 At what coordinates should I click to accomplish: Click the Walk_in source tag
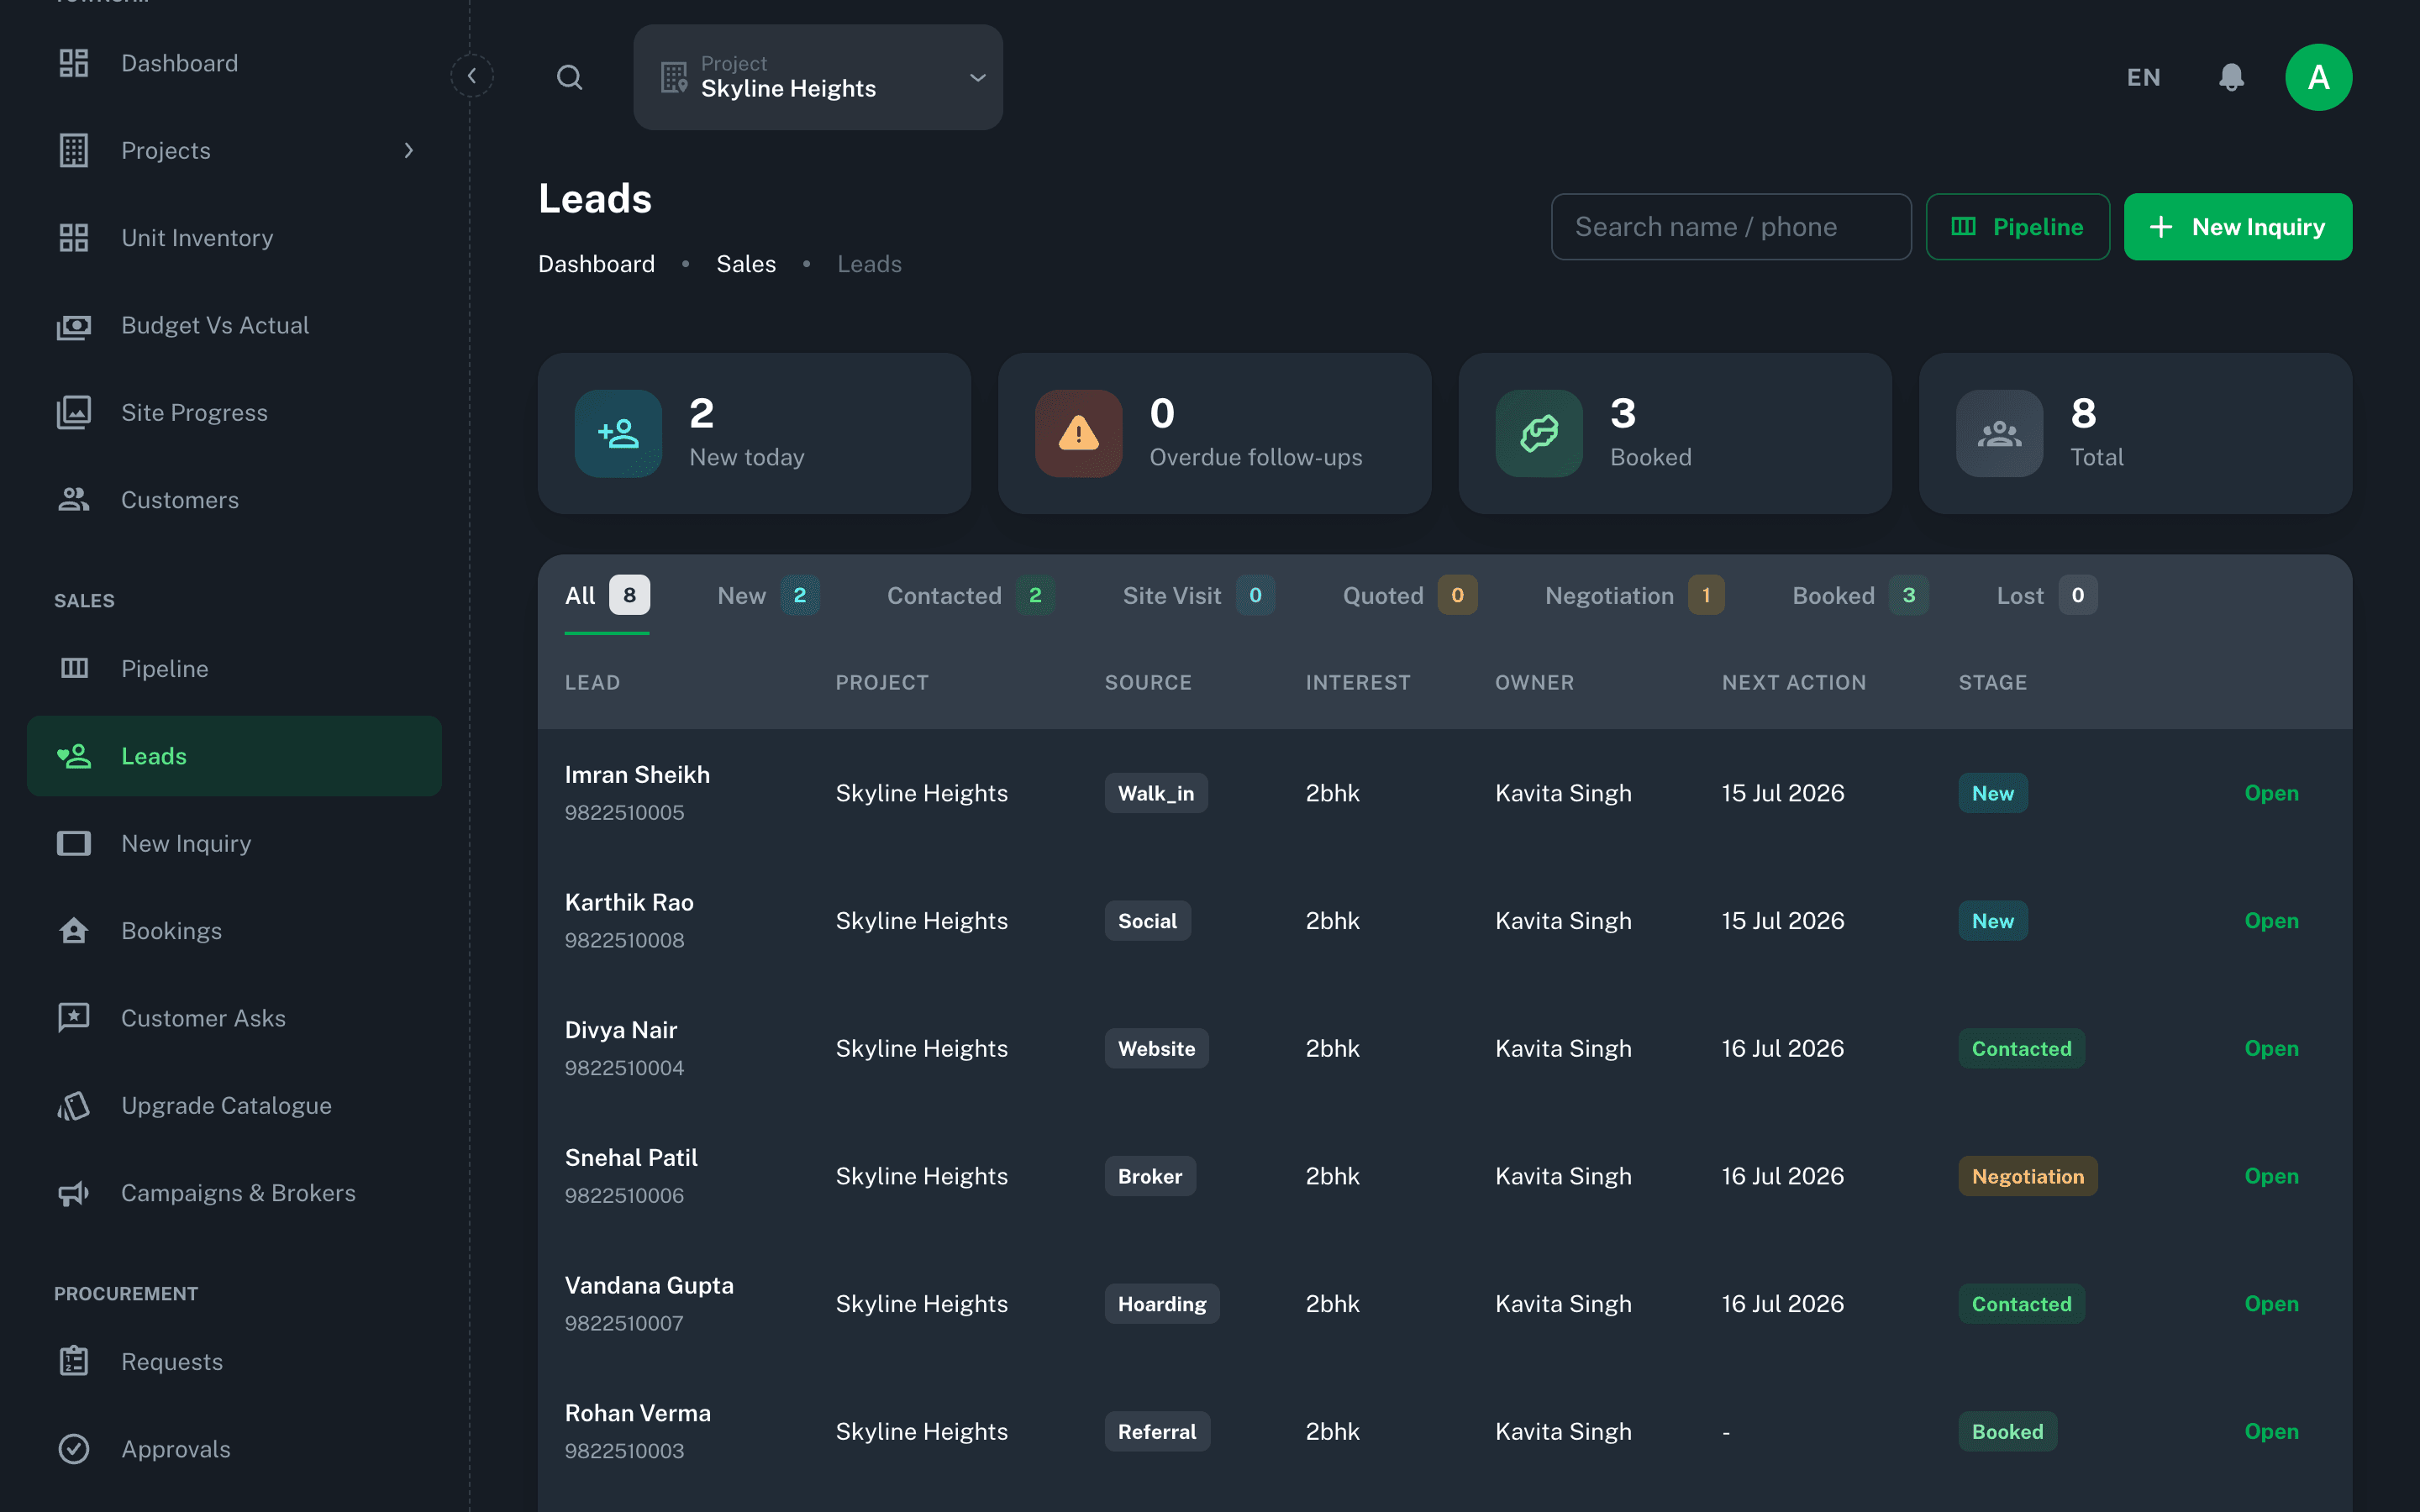click(x=1156, y=793)
